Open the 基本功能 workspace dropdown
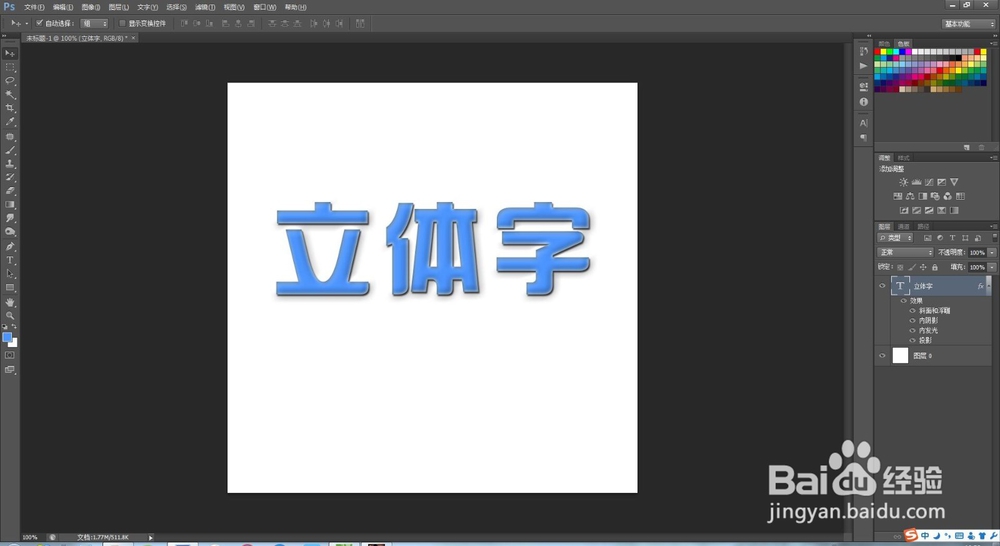 968,24
